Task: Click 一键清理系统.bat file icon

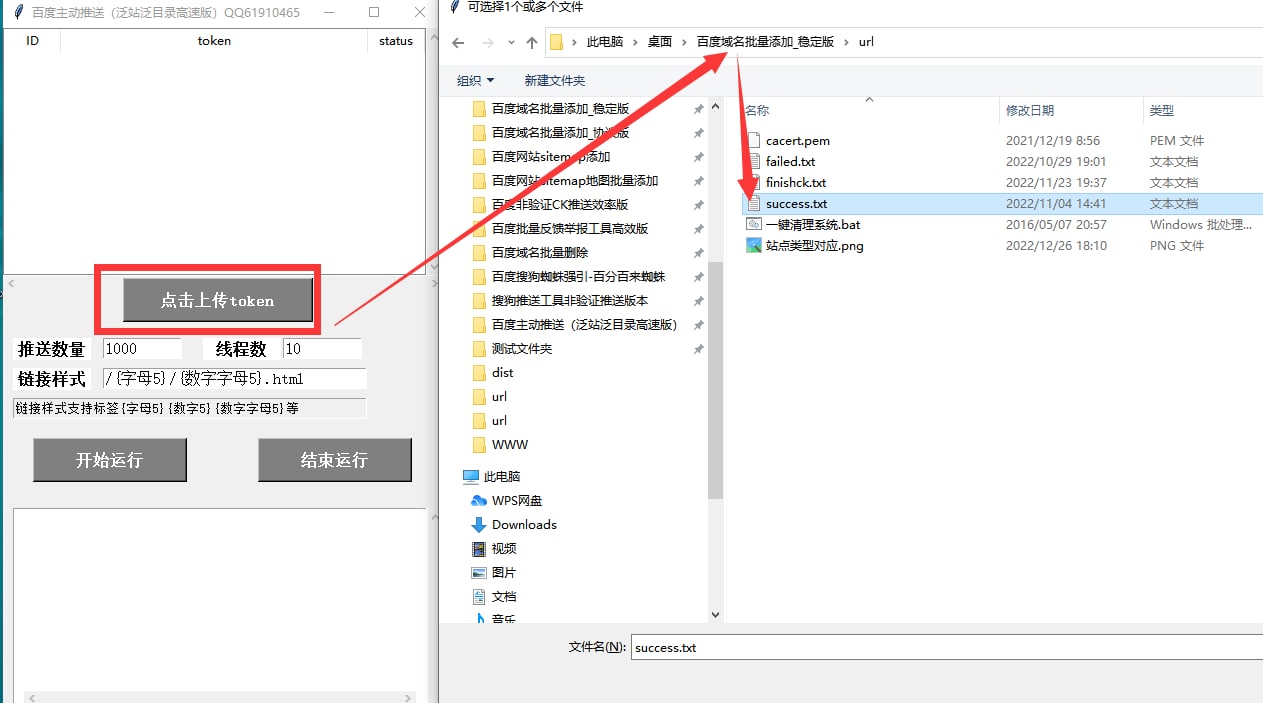Action: (x=754, y=224)
